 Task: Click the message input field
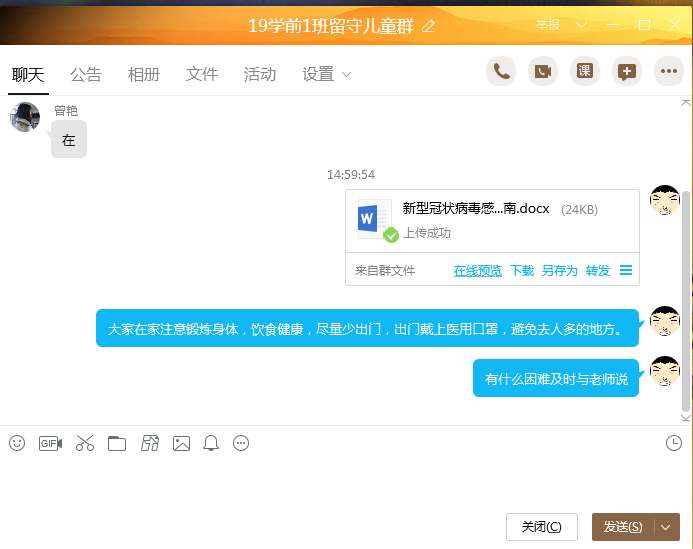click(x=346, y=483)
